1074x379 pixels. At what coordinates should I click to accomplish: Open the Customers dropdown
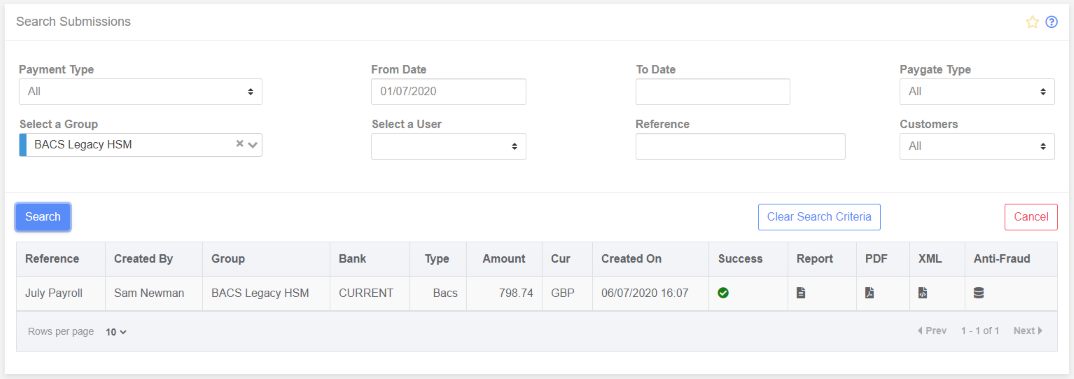(x=977, y=146)
